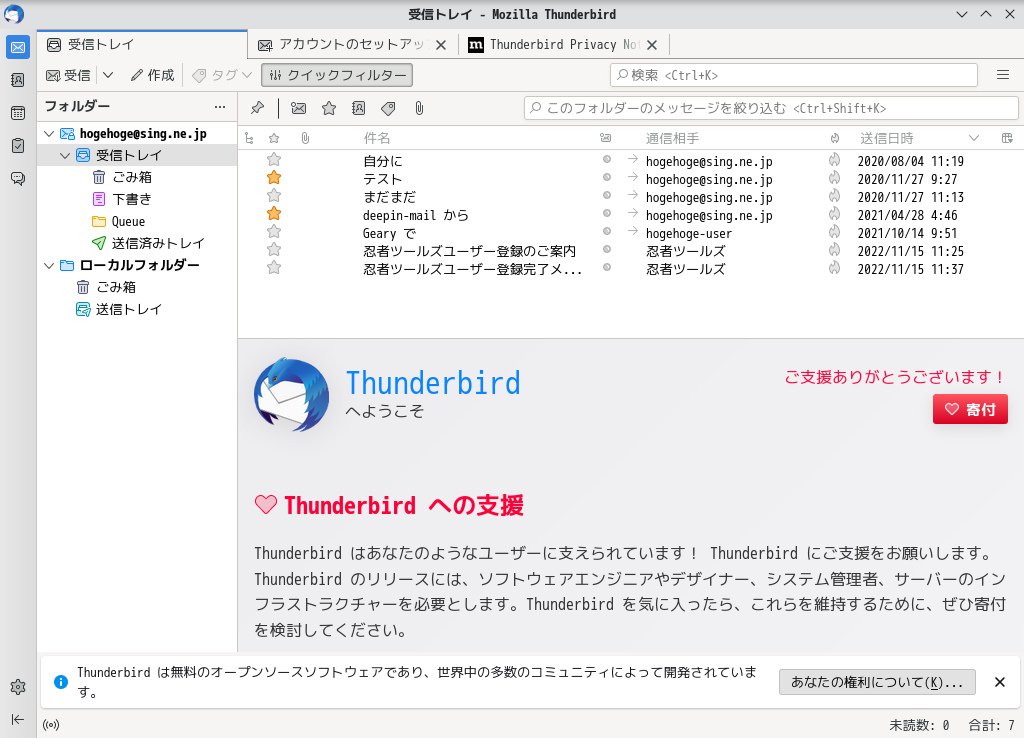
Task: Click the 作成 compose button
Action: coord(153,75)
